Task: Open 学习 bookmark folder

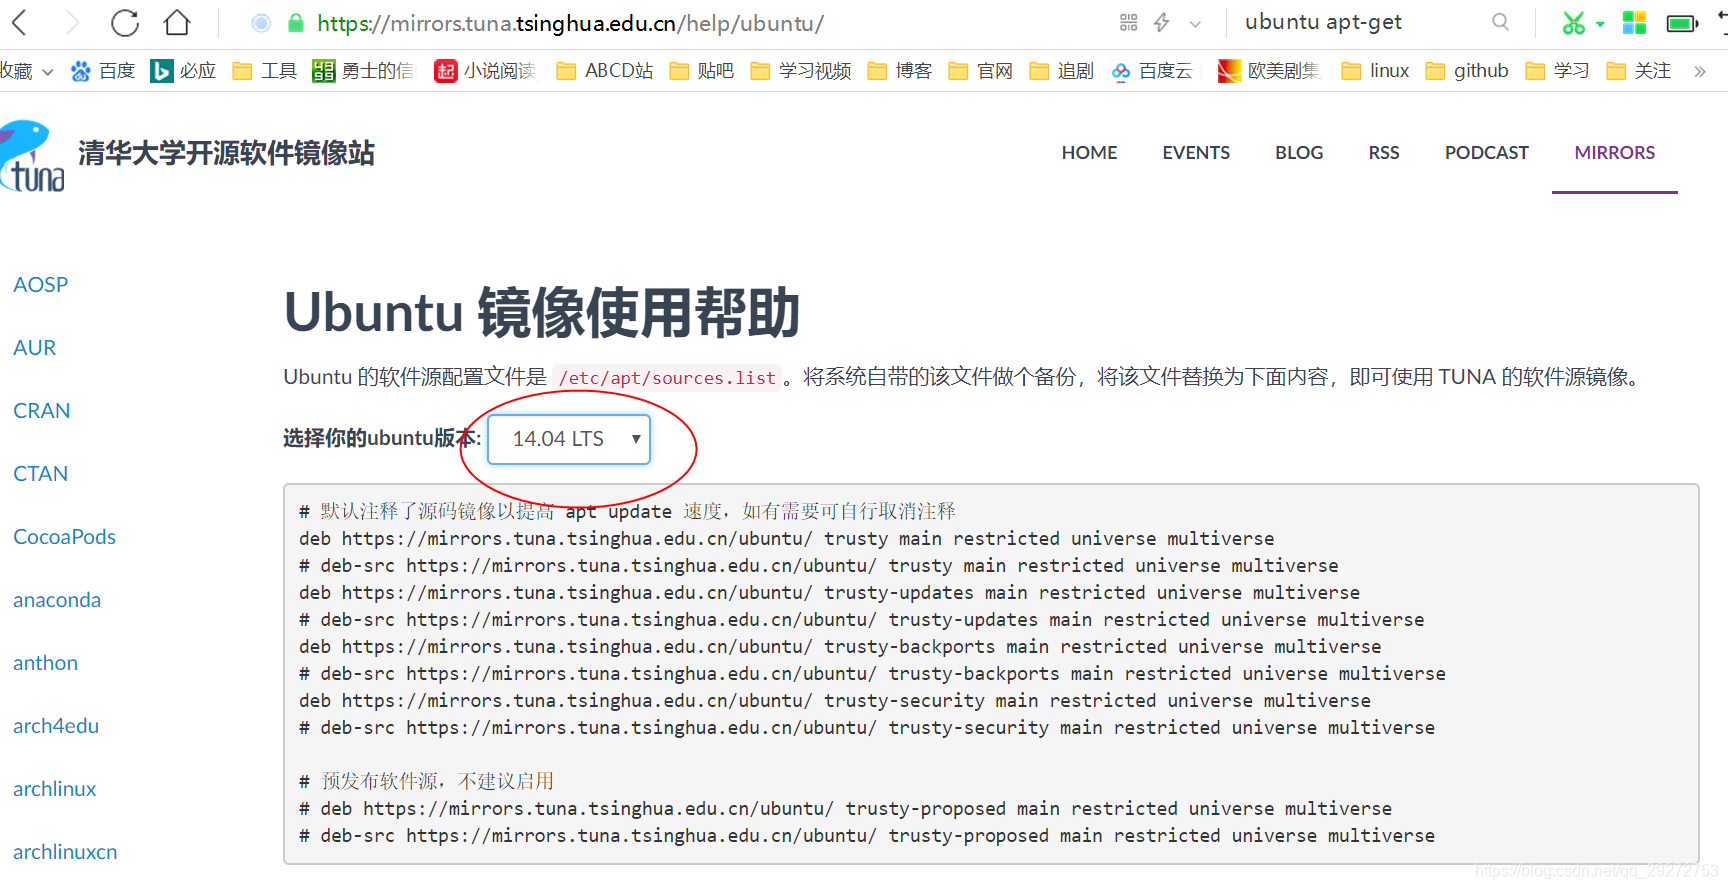Action: click(x=1557, y=71)
